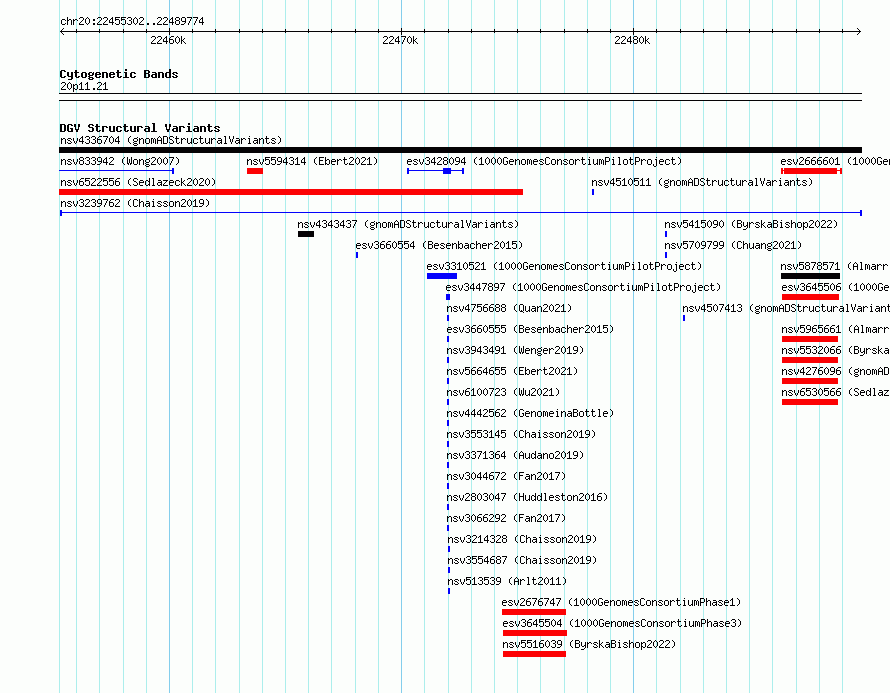Viewport: 890px width, 693px height.
Task: Open the nsv3943491 (Wenger2019) label
Action: (515, 350)
